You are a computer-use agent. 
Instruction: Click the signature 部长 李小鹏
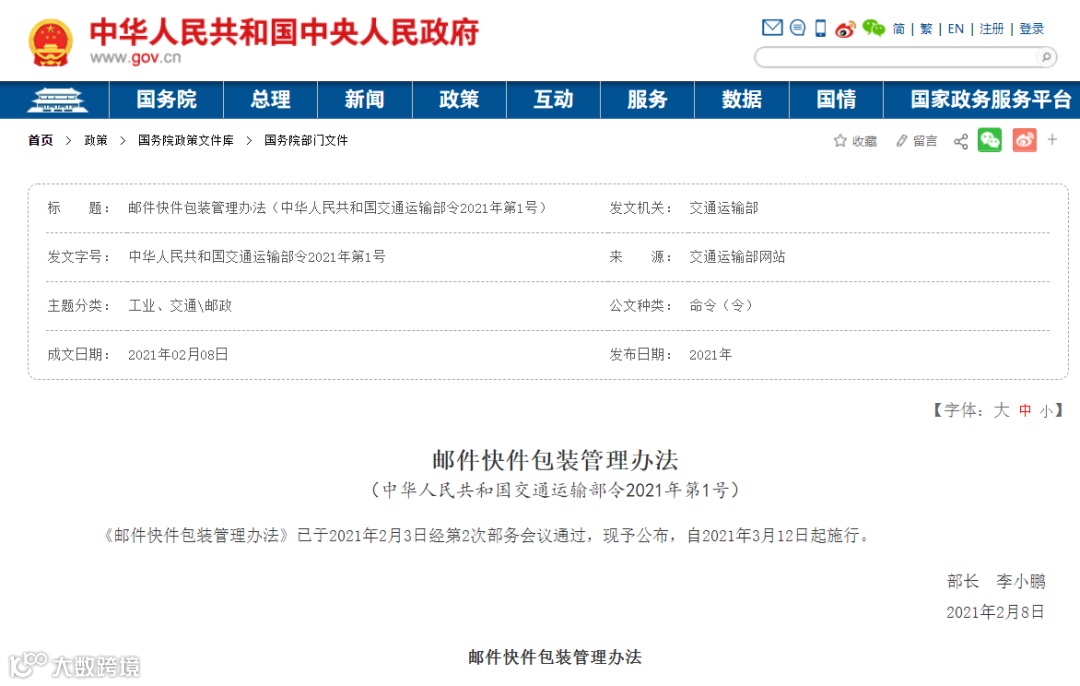(996, 581)
